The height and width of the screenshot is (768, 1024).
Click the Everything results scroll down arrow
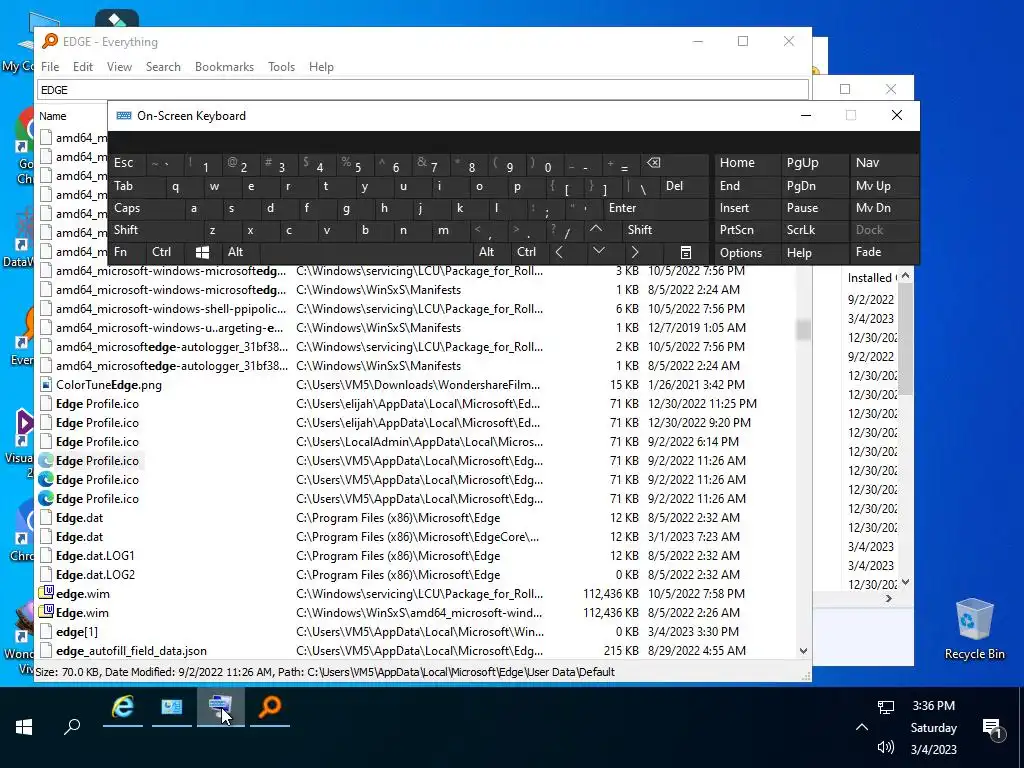(x=803, y=650)
